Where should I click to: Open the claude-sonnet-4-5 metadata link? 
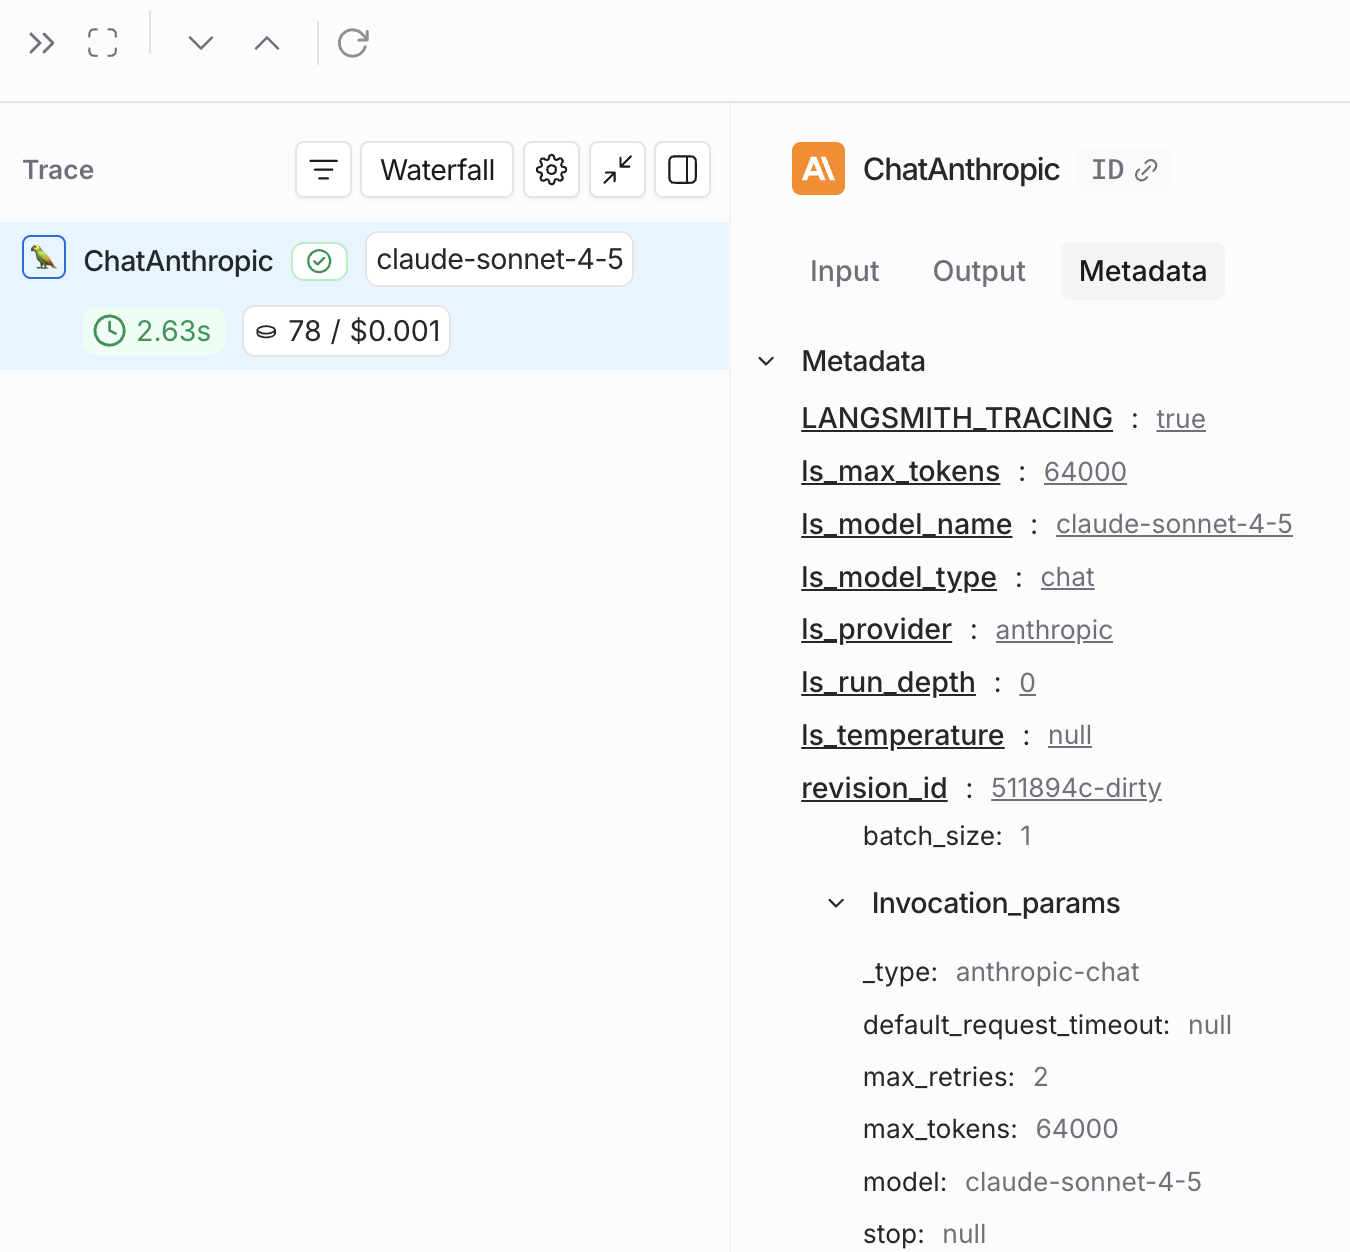click(x=1173, y=524)
